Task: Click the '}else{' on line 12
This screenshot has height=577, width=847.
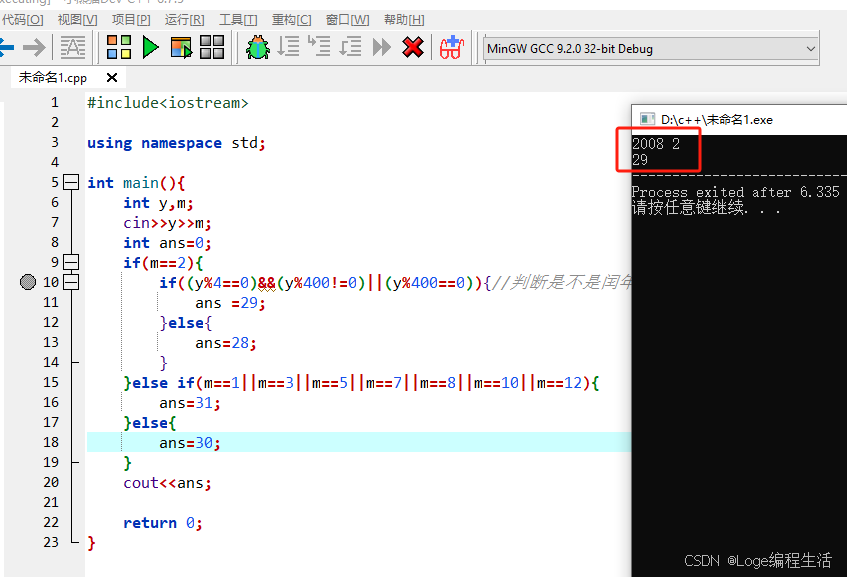Action: point(185,323)
